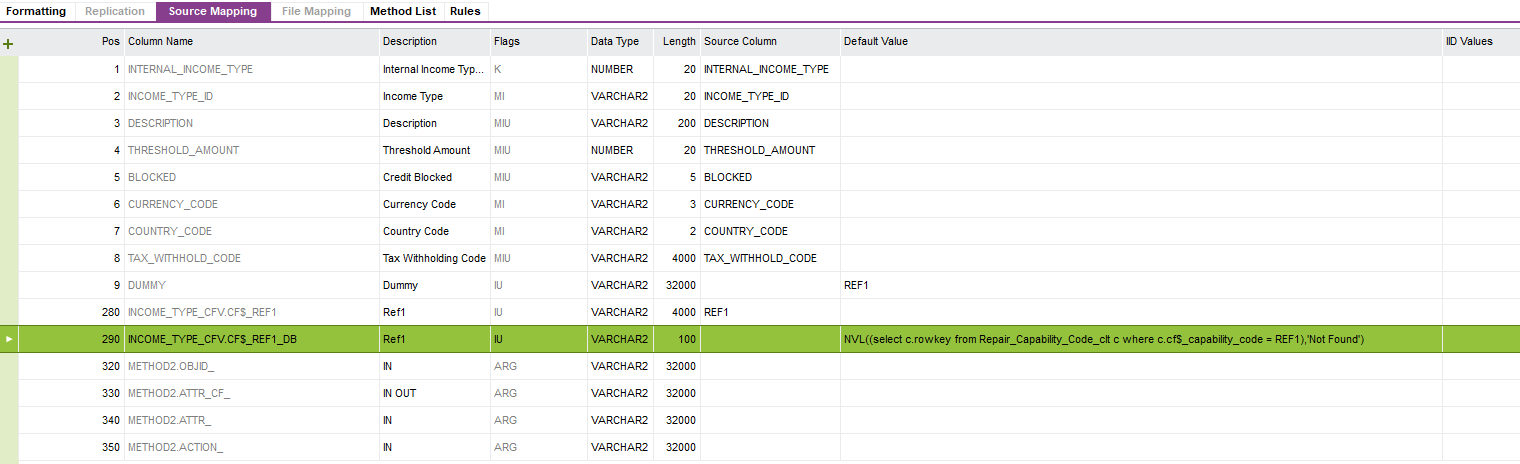Click the Default Value column header
Viewport: 1520px width, 464px height.
click(876, 42)
